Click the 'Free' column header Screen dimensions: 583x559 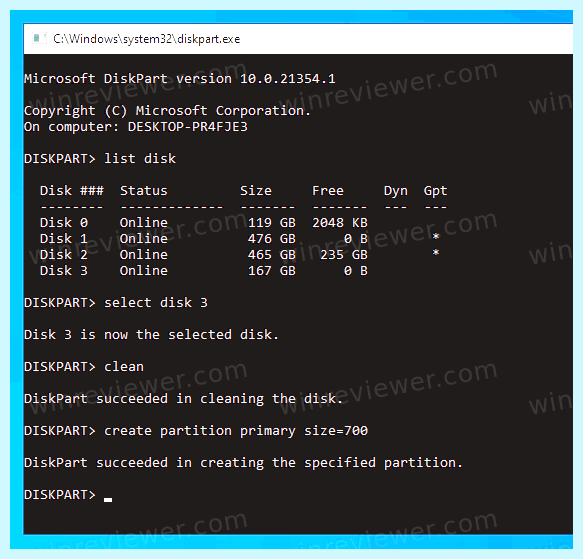pyautogui.click(x=328, y=190)
